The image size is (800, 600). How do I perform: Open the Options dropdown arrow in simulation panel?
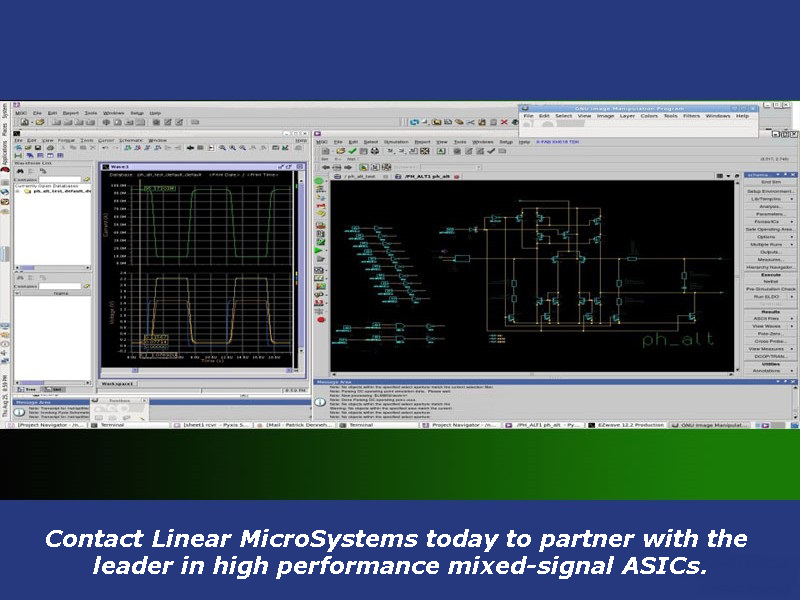pos(792,237)
